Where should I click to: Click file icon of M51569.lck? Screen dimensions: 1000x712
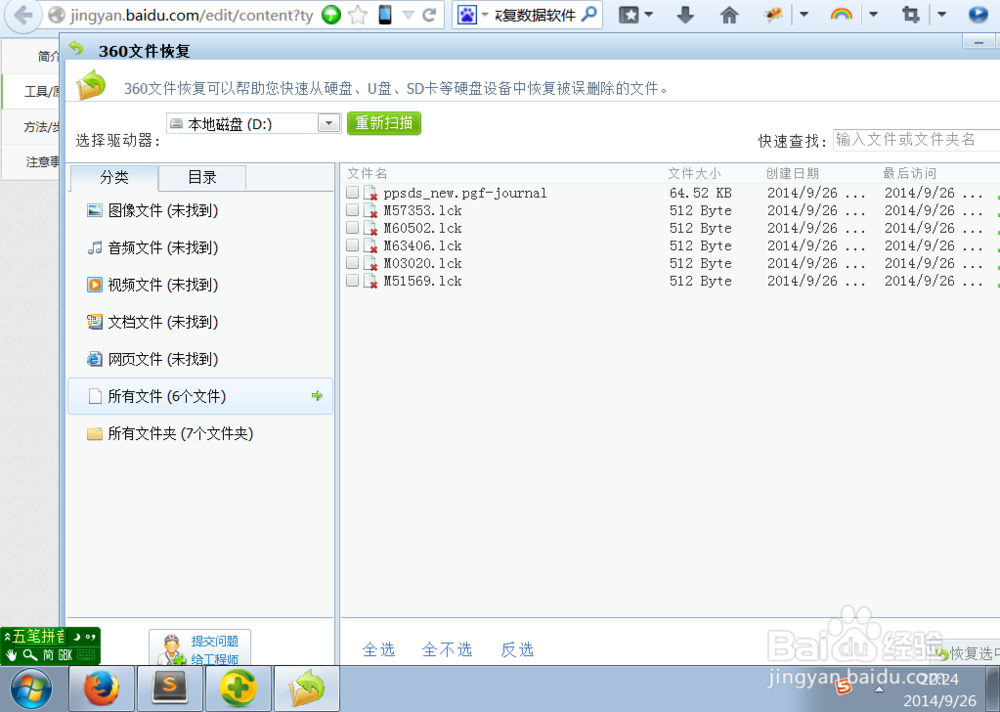[x=371, y=281]
